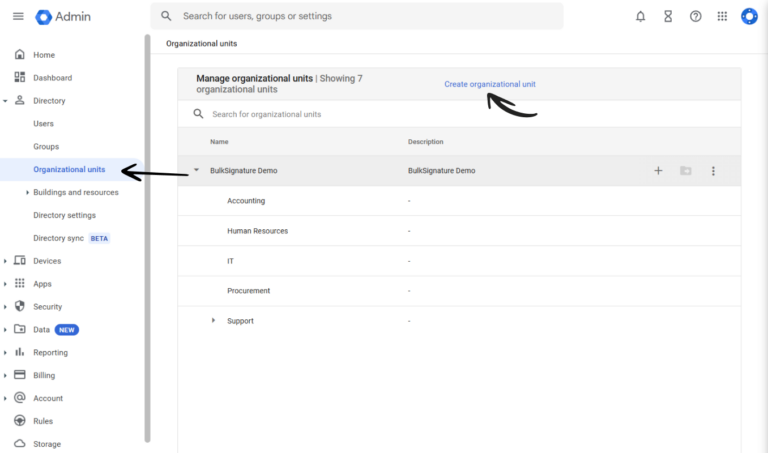
Task: Click the sidebar vertical scrollbar
Action: (x=147, y=238)
